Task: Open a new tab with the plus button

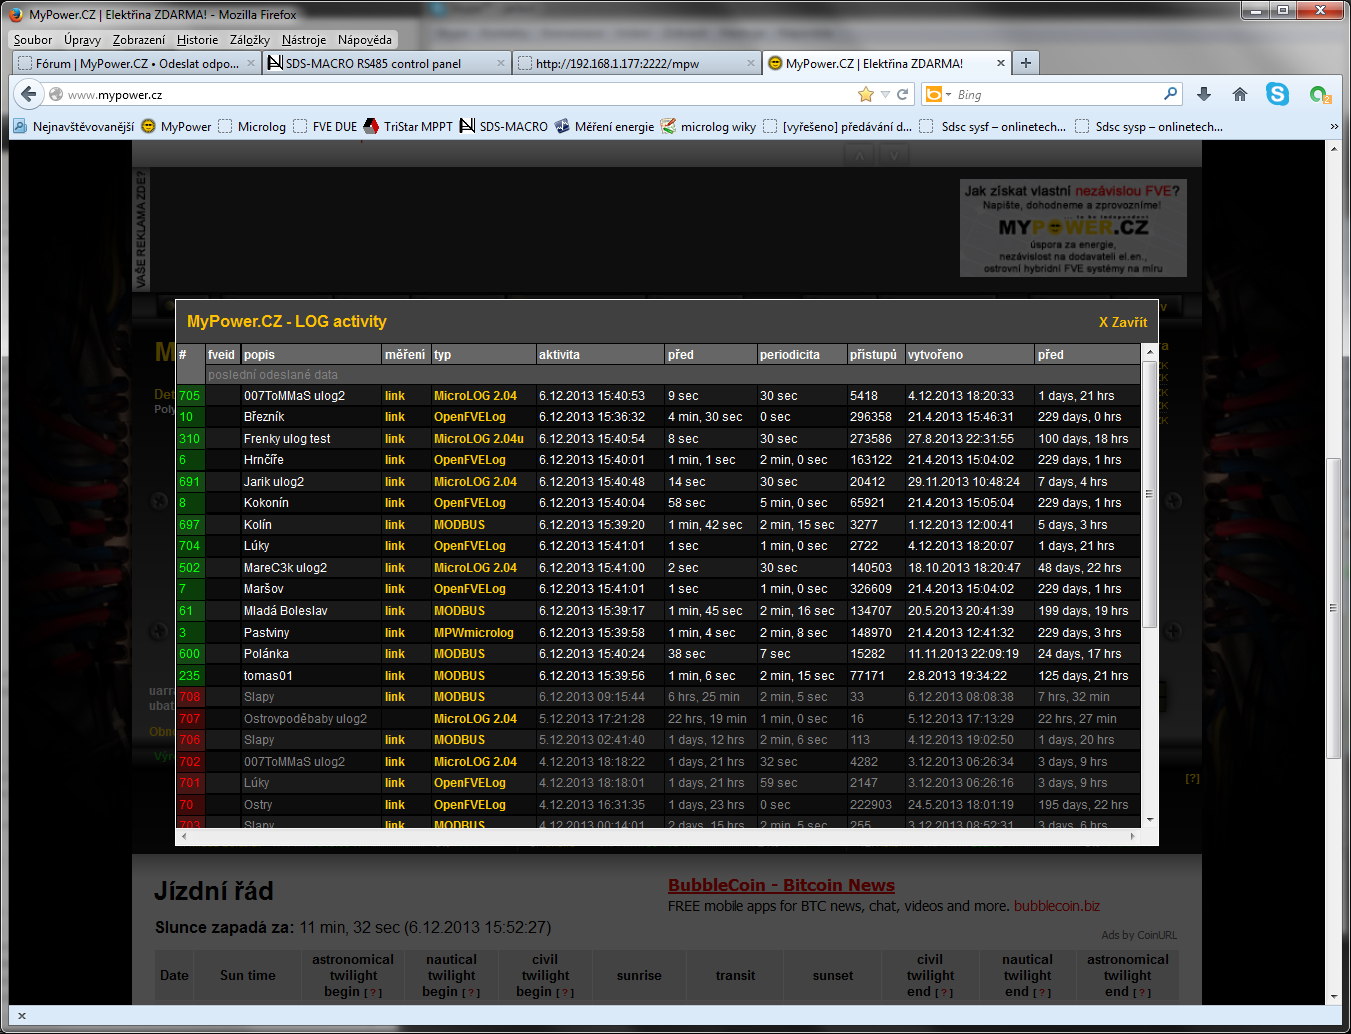Action: point(1025,63)
